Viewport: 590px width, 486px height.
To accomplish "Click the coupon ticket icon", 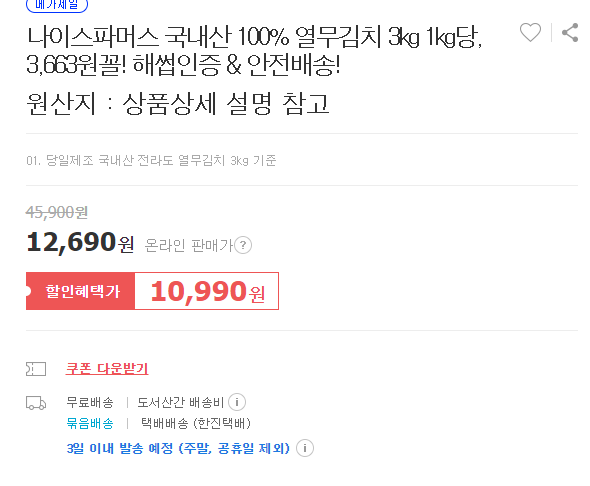I will [36, 369].
